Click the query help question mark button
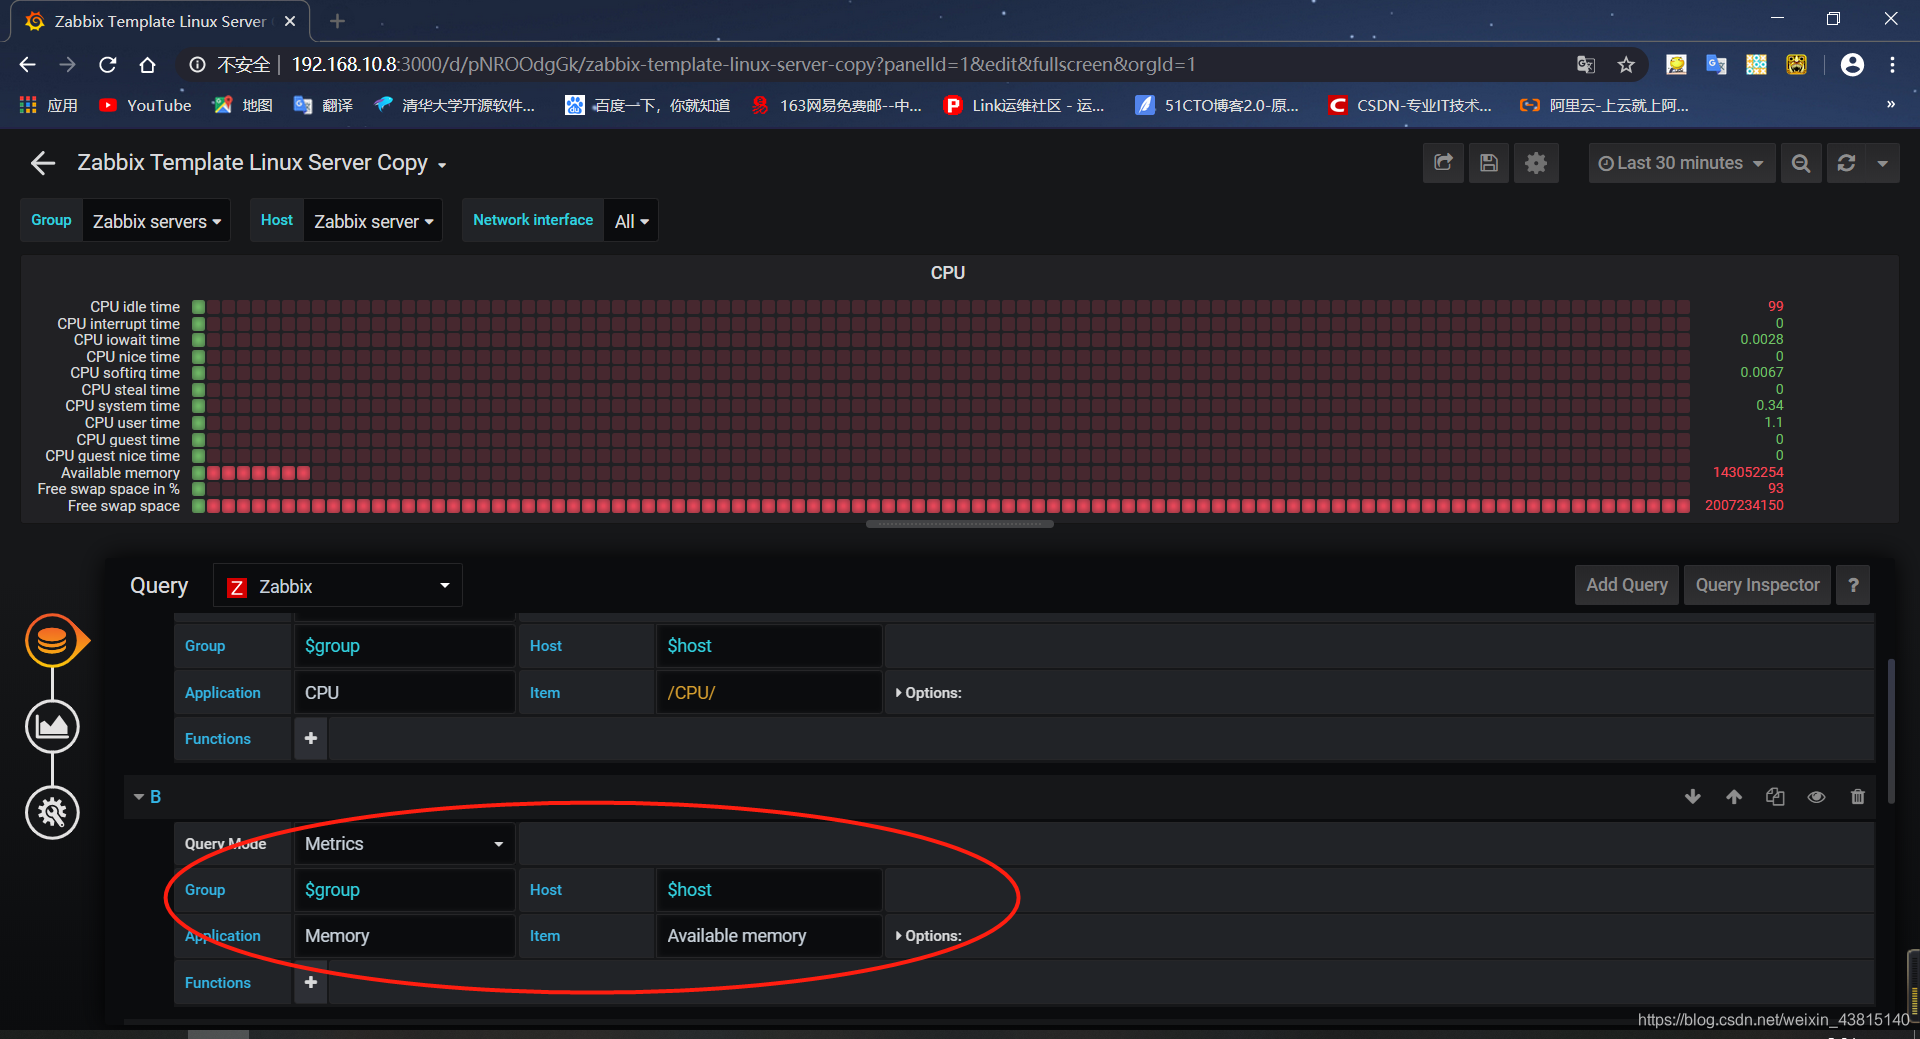 [x=1853, y=585]
